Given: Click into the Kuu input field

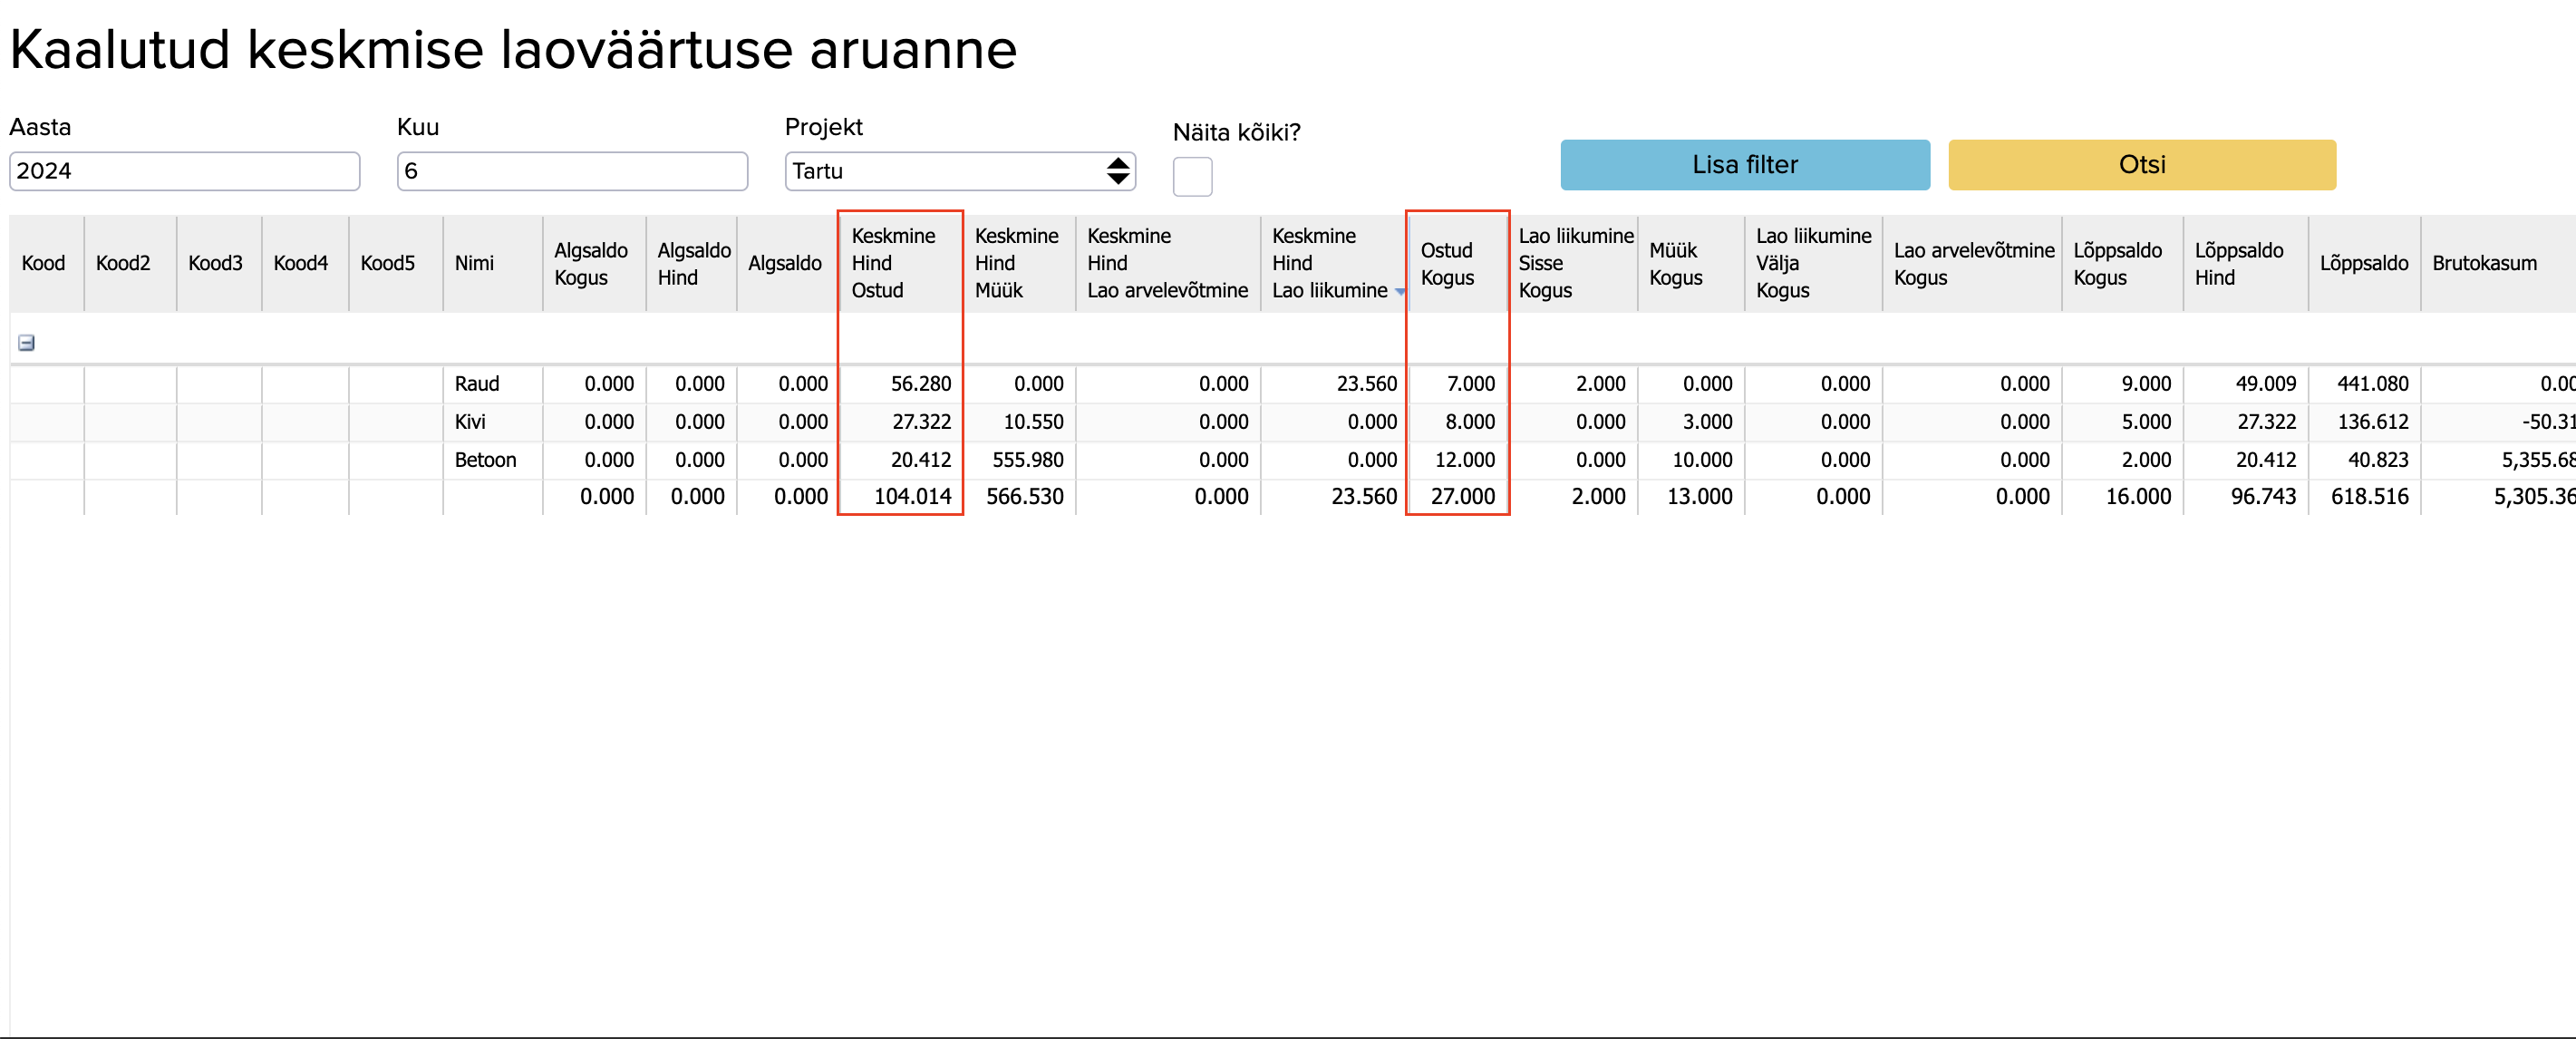Looking at the screenshot, I should pyautogui.click(x=571, y=171).
